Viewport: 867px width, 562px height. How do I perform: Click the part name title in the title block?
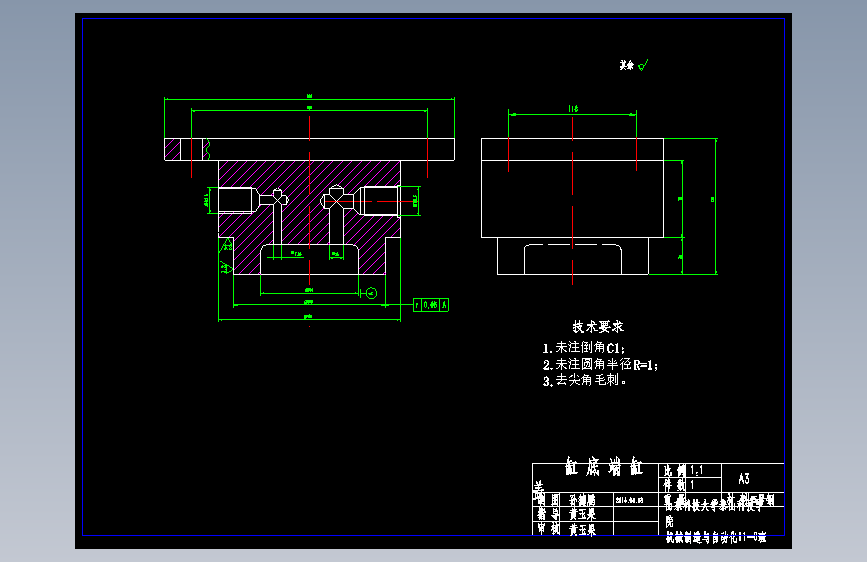pos(603,467)
